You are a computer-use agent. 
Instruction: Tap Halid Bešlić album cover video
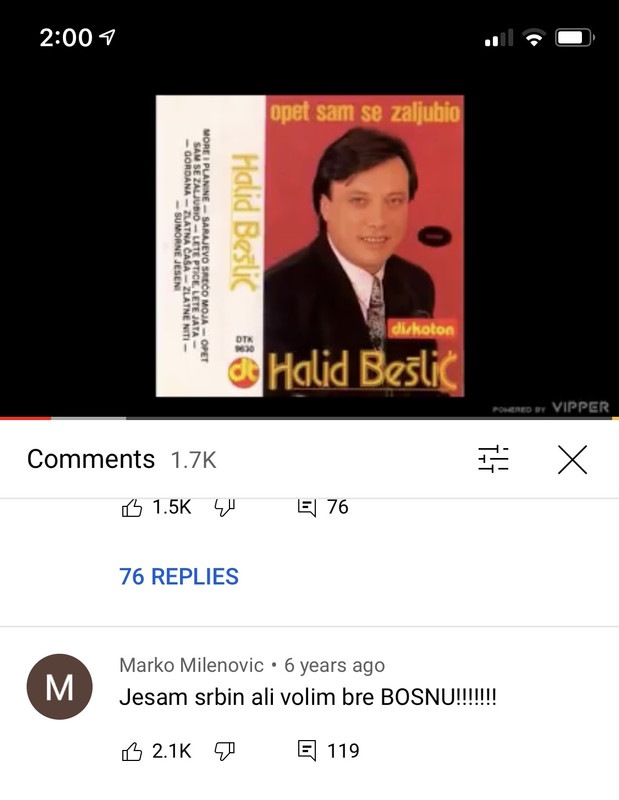(310, 245)
